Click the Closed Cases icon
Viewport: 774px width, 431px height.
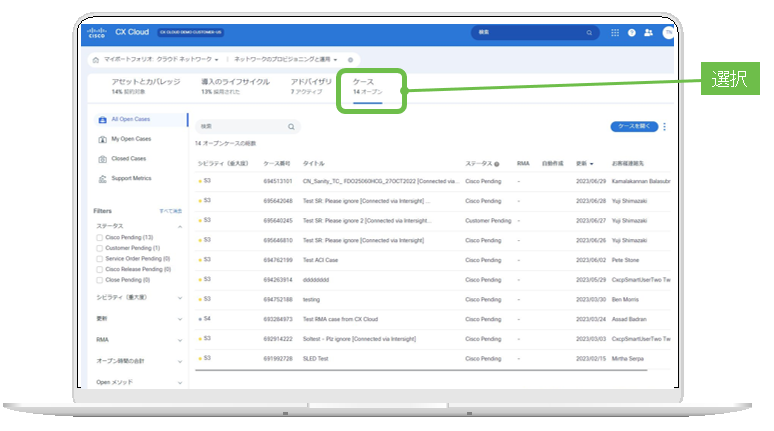click(102, 159)
